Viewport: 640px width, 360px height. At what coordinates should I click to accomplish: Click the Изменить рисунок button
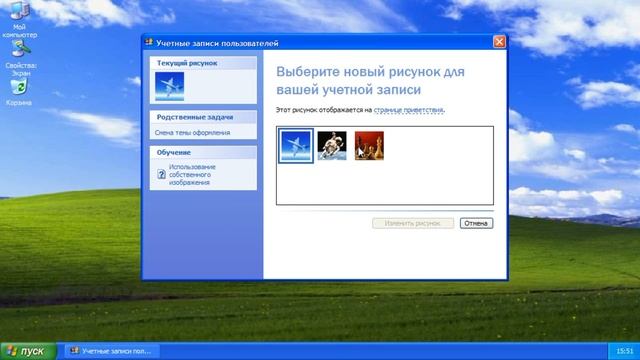pyautogui.click(x=413, y=223)
